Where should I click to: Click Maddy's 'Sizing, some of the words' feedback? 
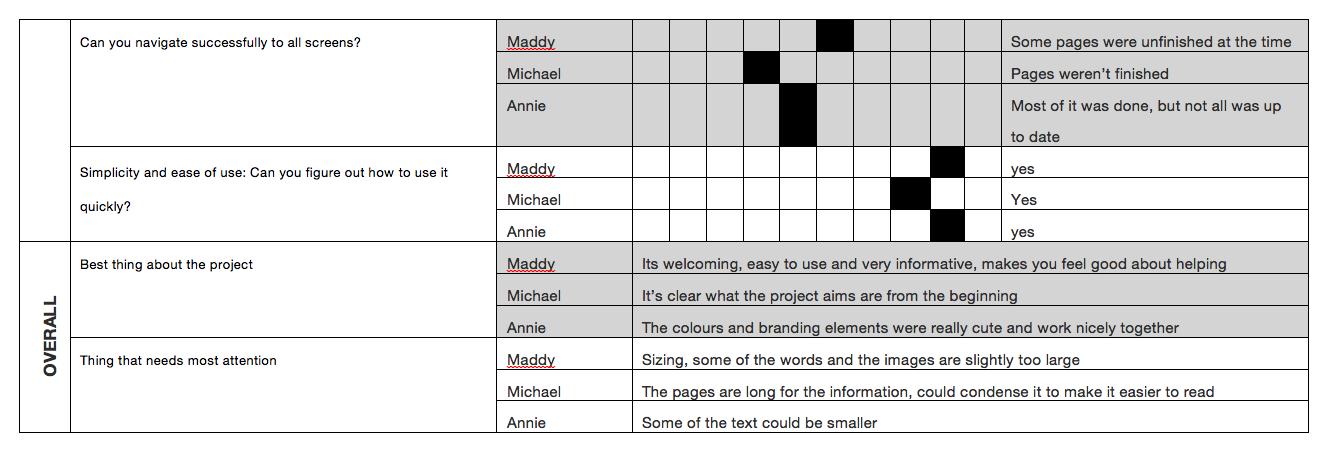click(860, 360)
